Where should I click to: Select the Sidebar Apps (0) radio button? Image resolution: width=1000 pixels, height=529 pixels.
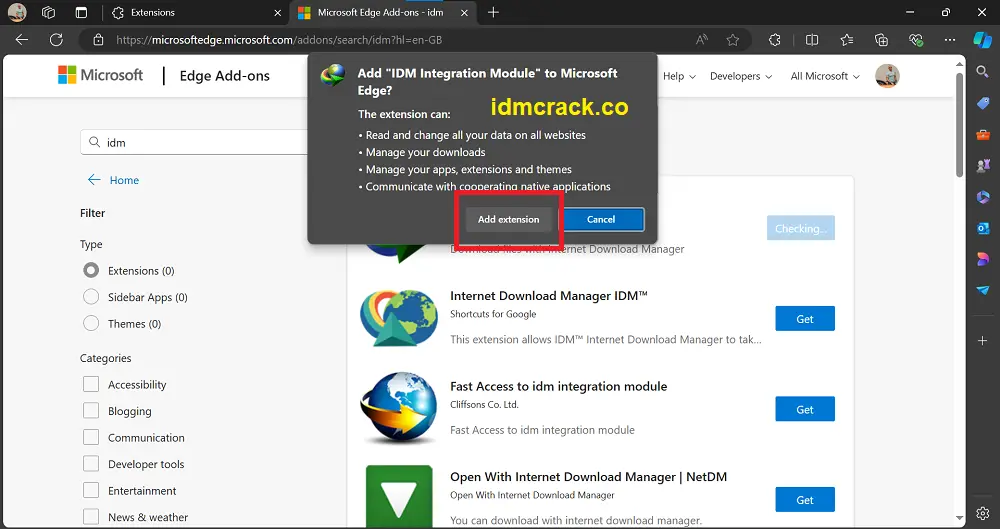tap(91, 297)
